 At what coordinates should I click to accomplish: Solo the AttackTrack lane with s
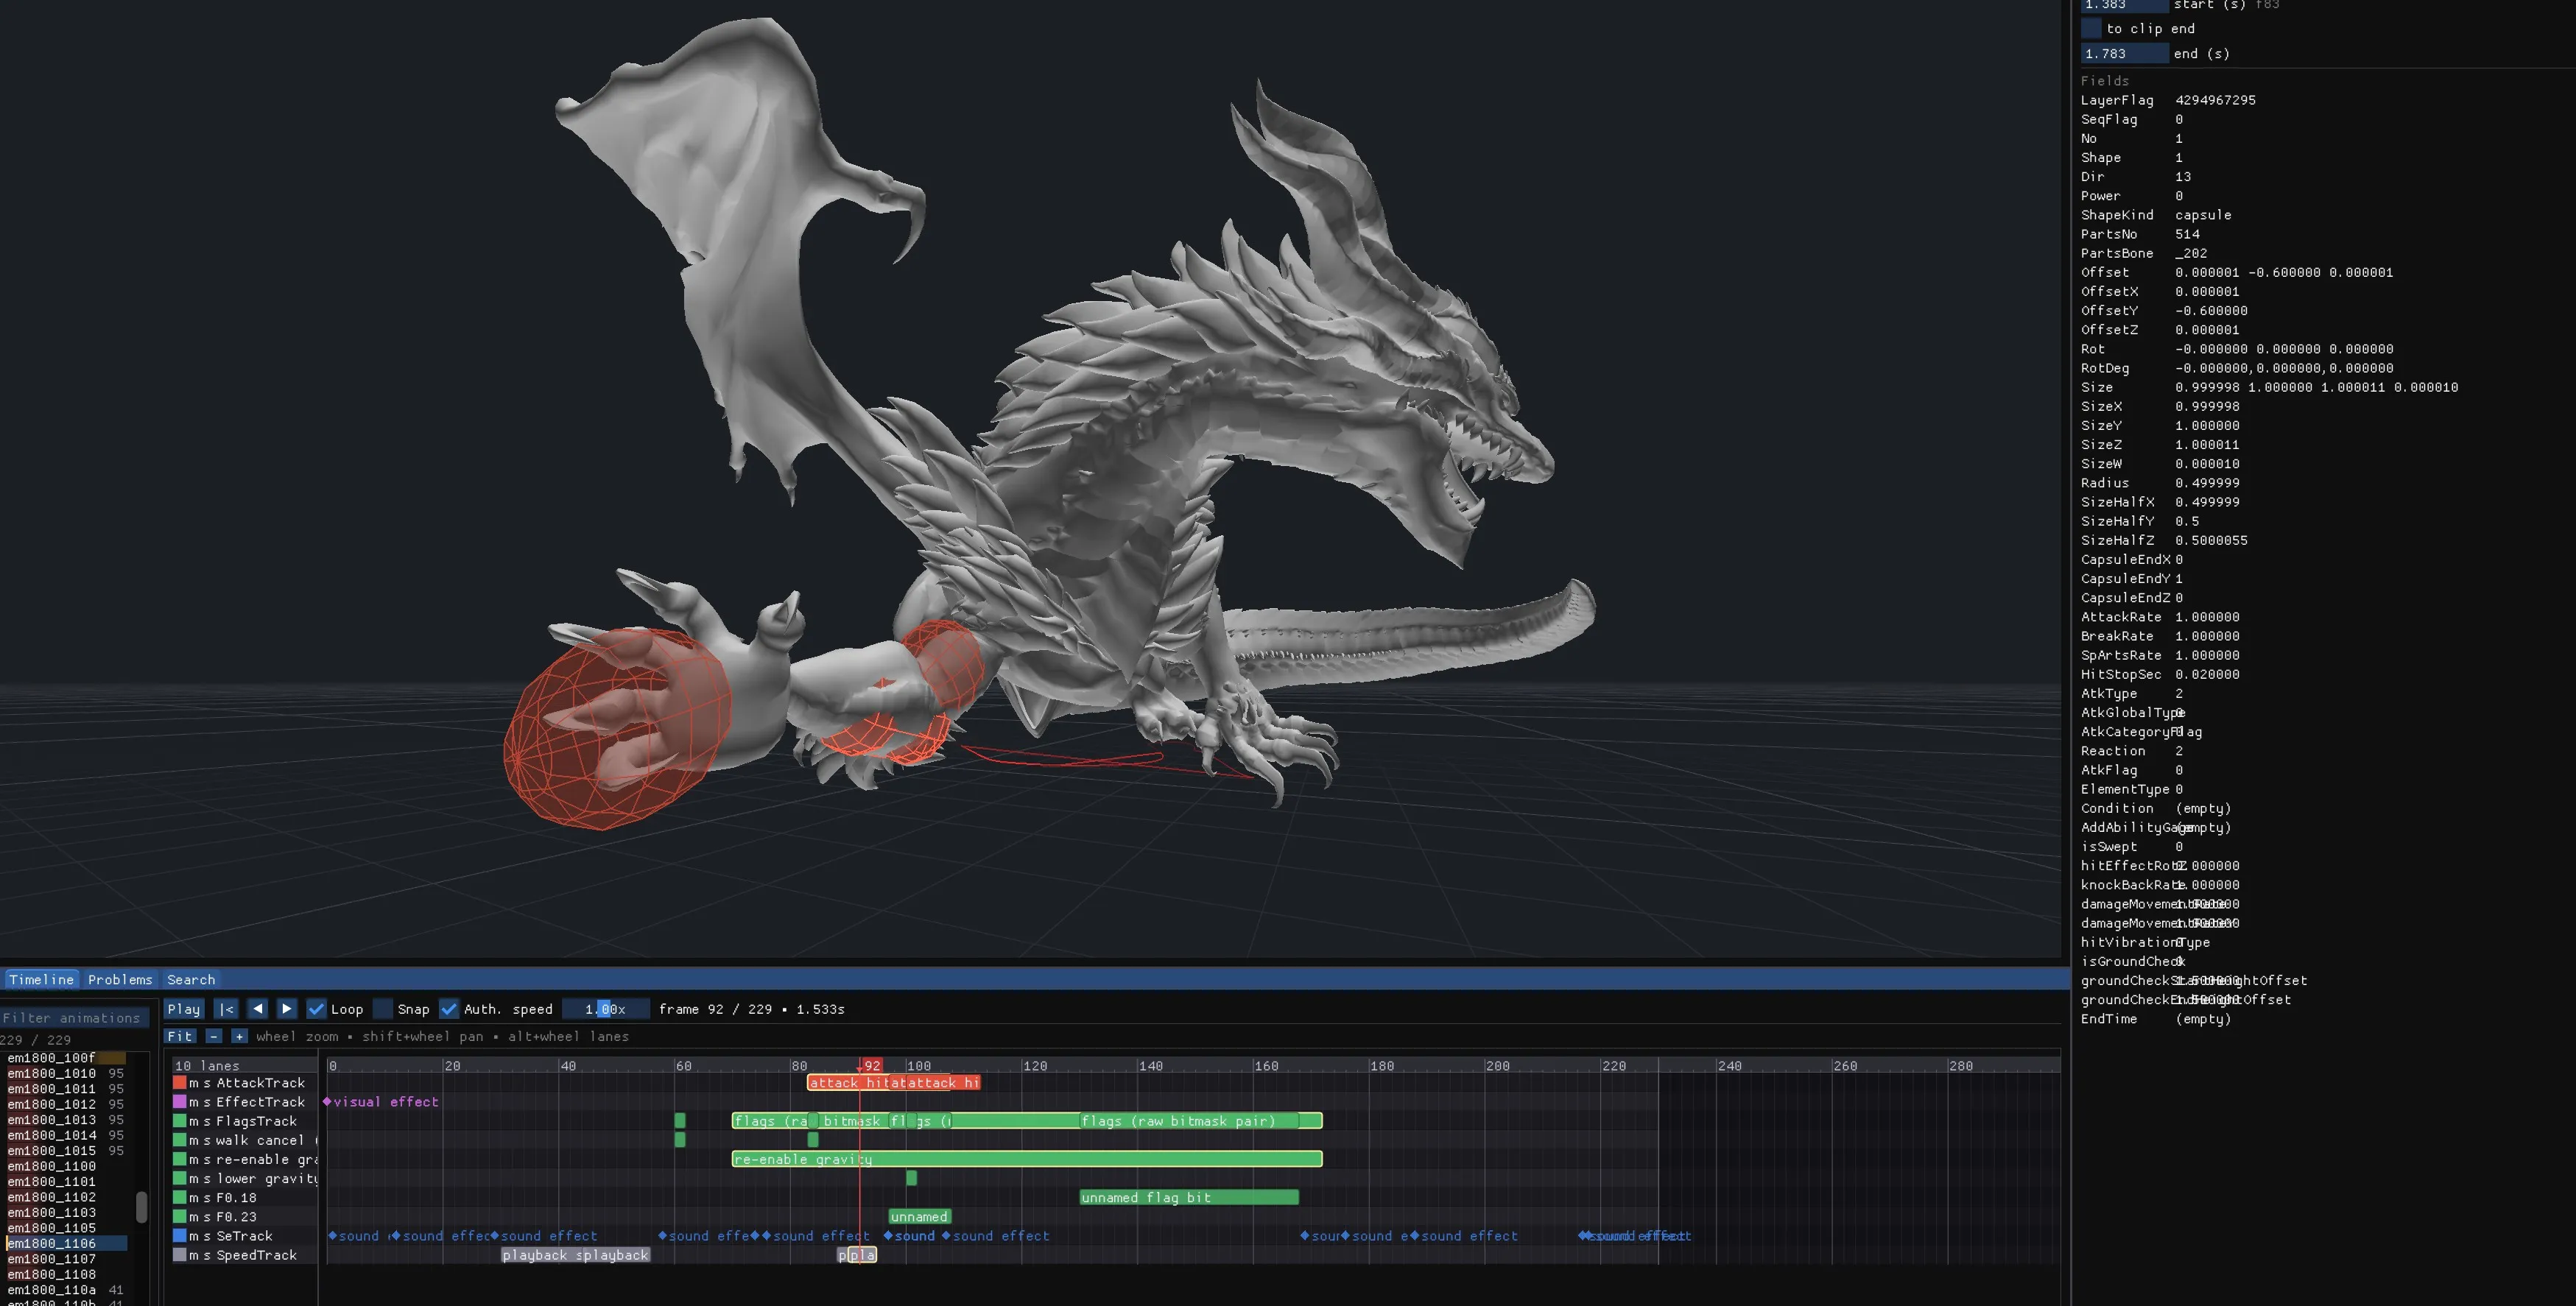tap(207, 1083)
